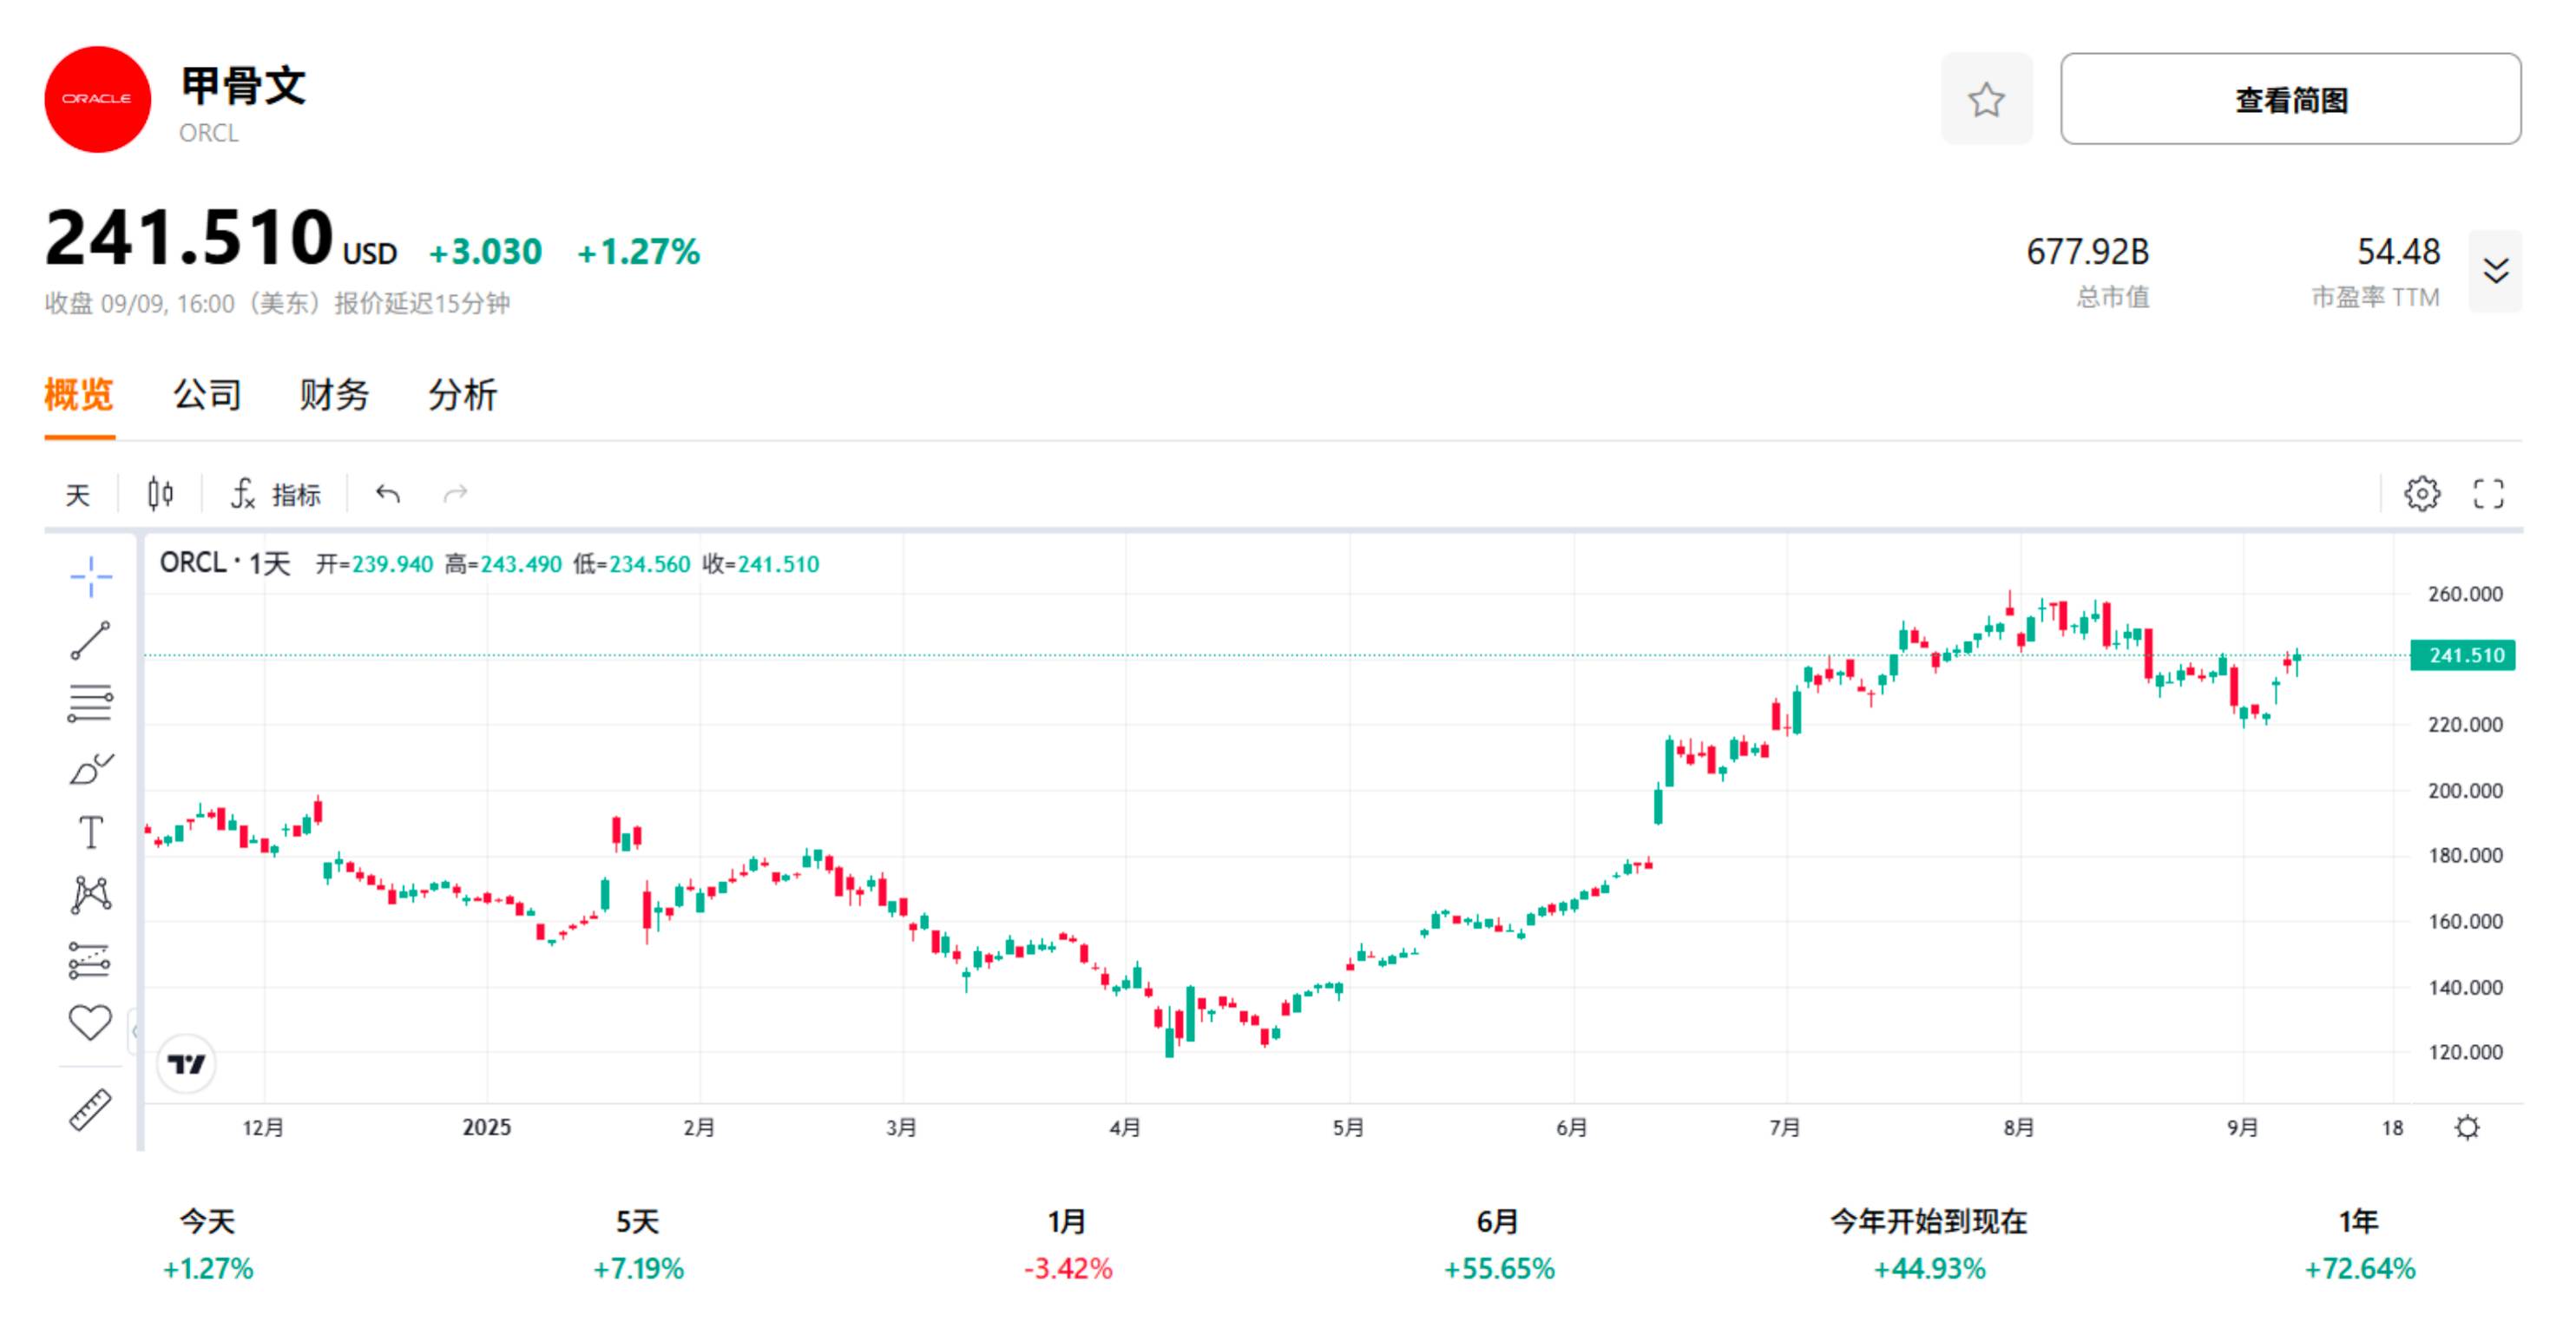Viewport: 2576px width, 1328px height.
Task: Click the heart favorites icon in toolbar
Action: coord(91,1023)
